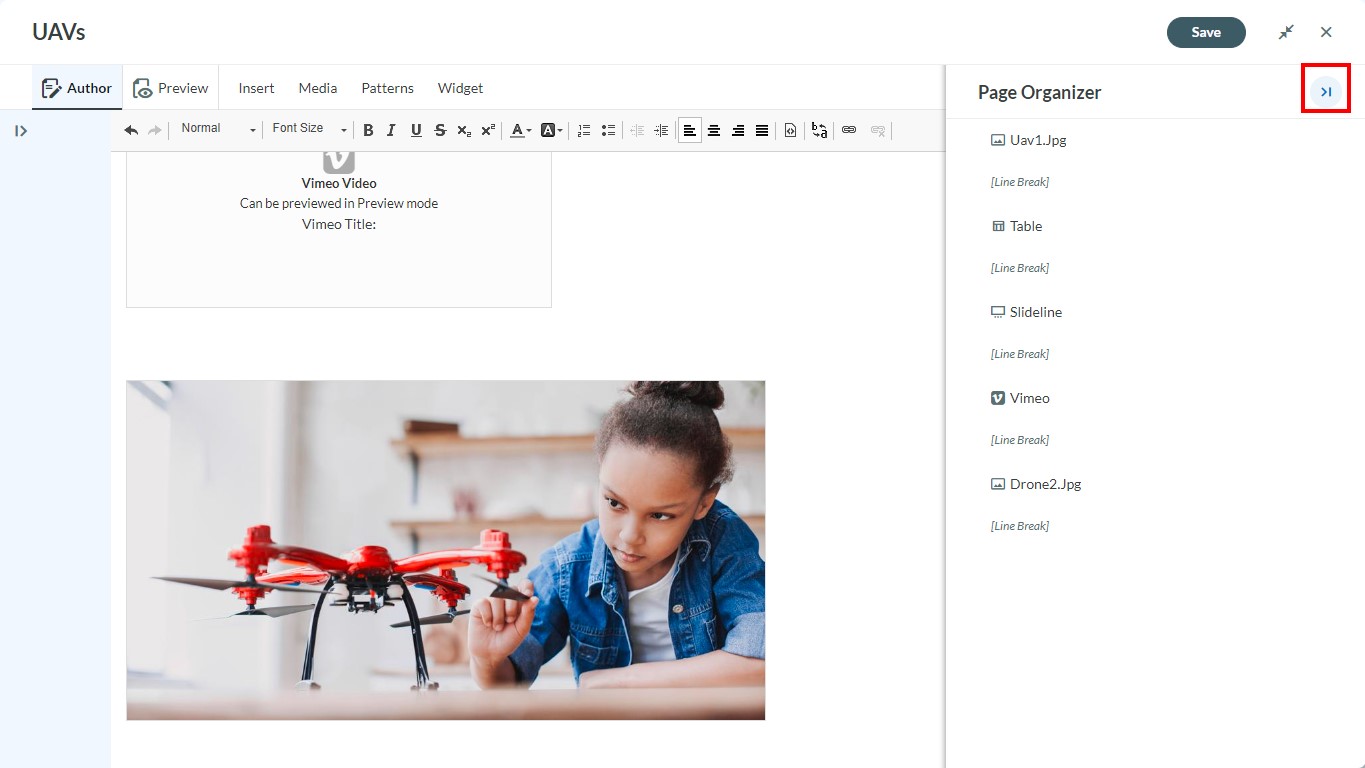The image size is (1365, 768).
Task: Click Line Break below Slideline
Action: pos(1020,354)
